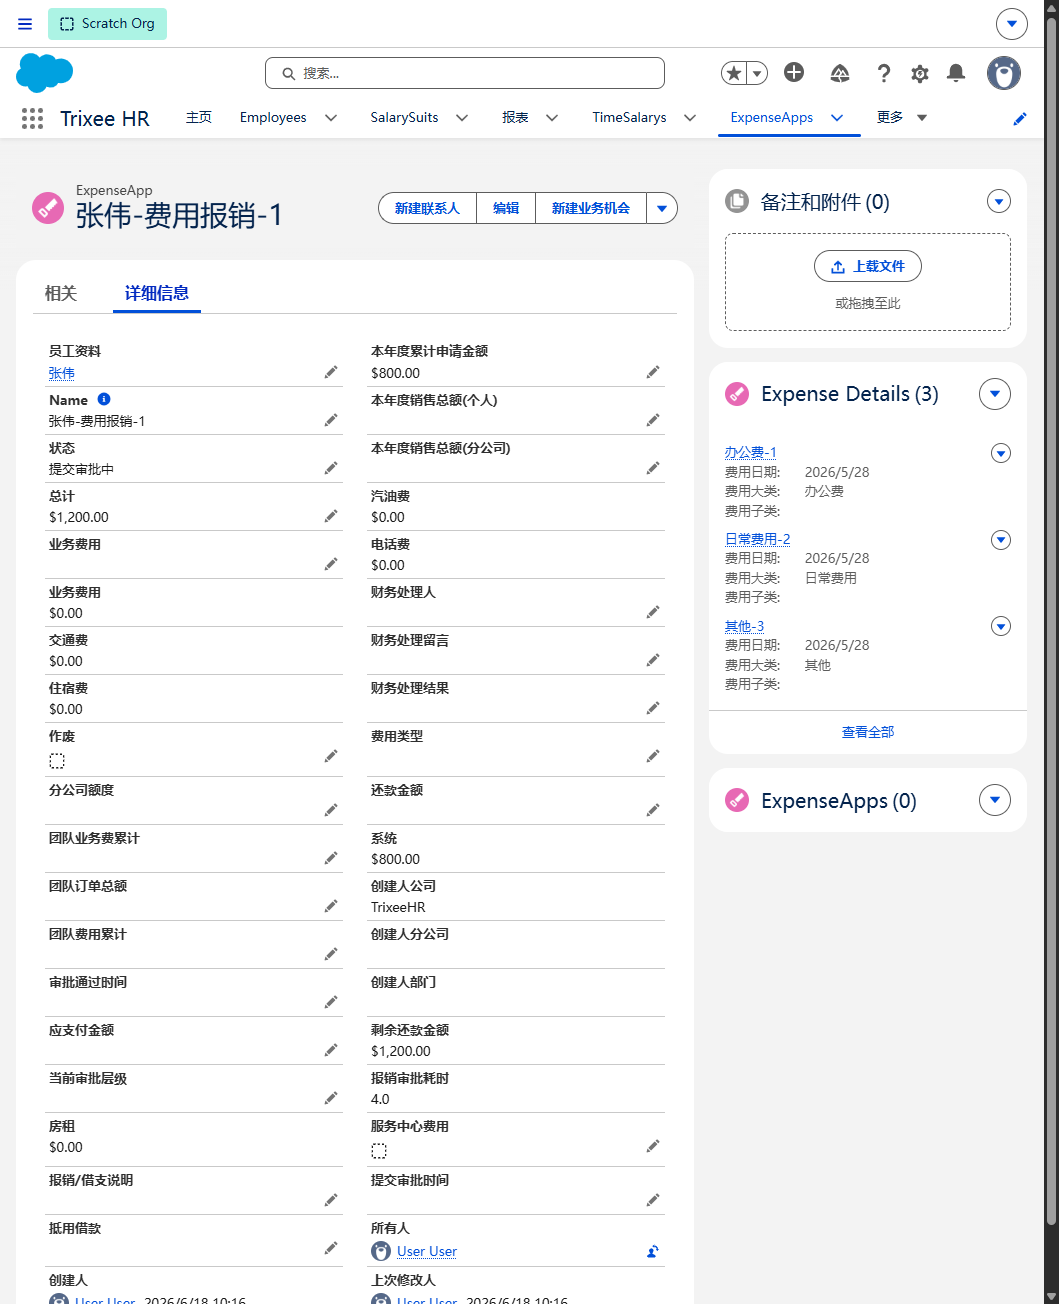Click the Scratch Org badge
This screenshot has width=1059, height=1304.
[108, 24]
